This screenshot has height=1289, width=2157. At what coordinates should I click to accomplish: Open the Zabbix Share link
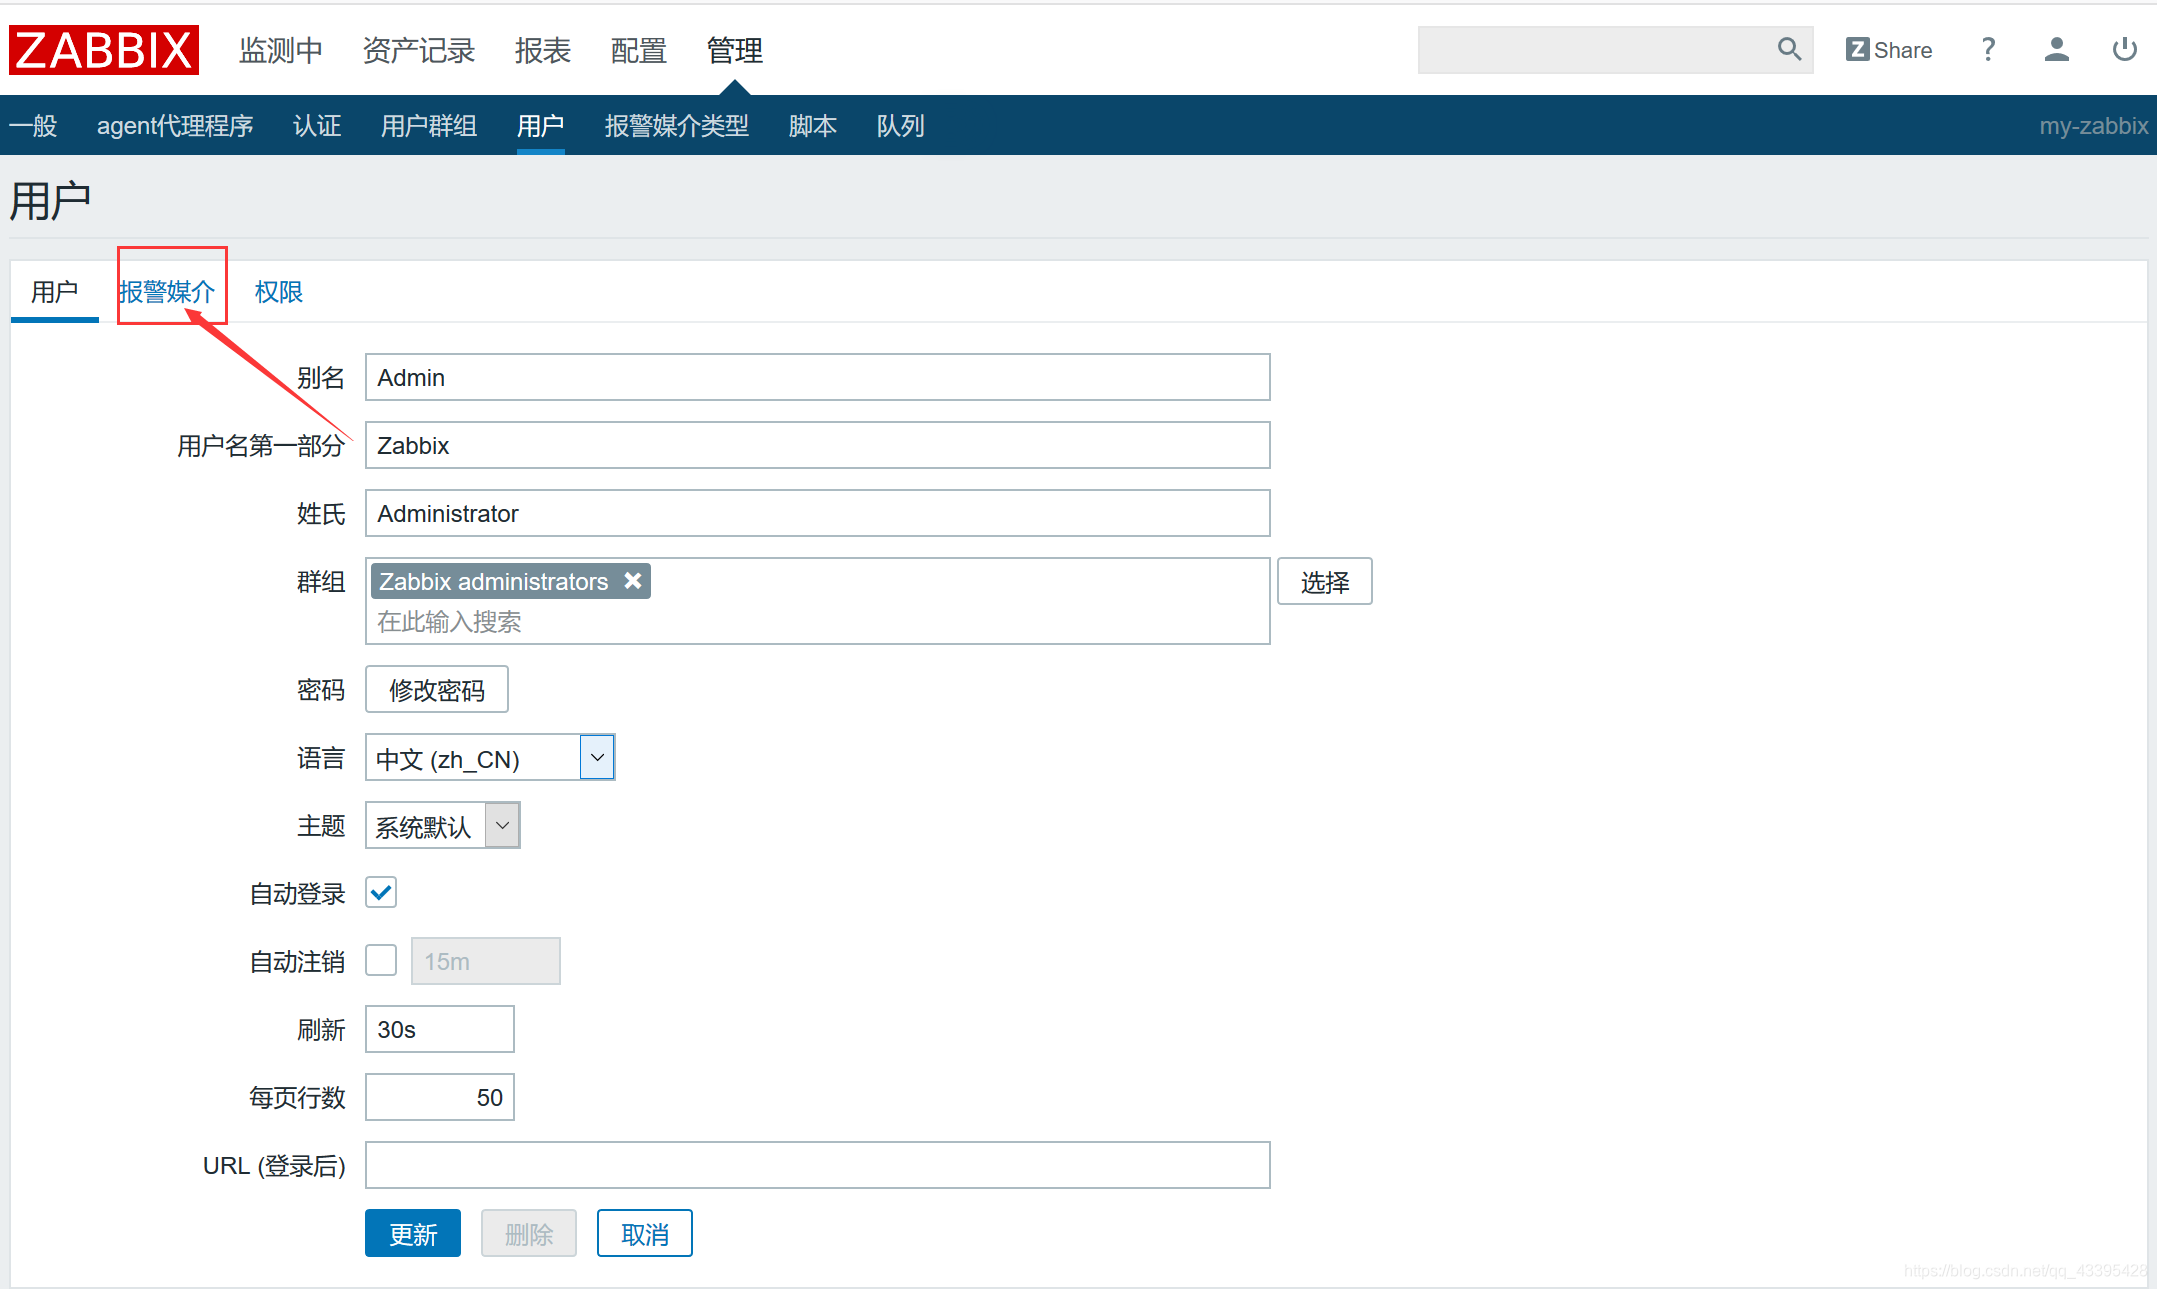tap(1888, 50)
